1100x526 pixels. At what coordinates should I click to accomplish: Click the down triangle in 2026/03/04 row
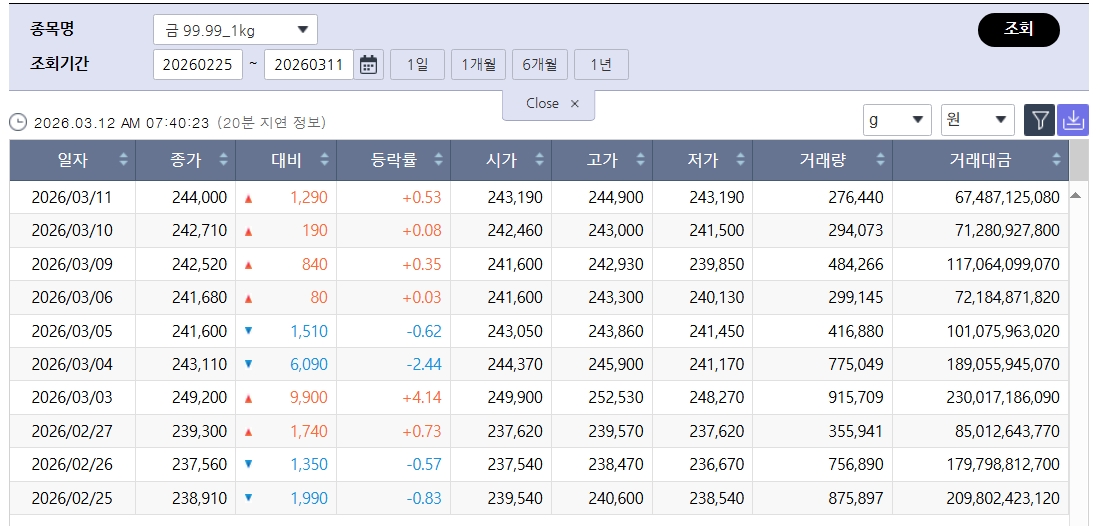point(248,364)
